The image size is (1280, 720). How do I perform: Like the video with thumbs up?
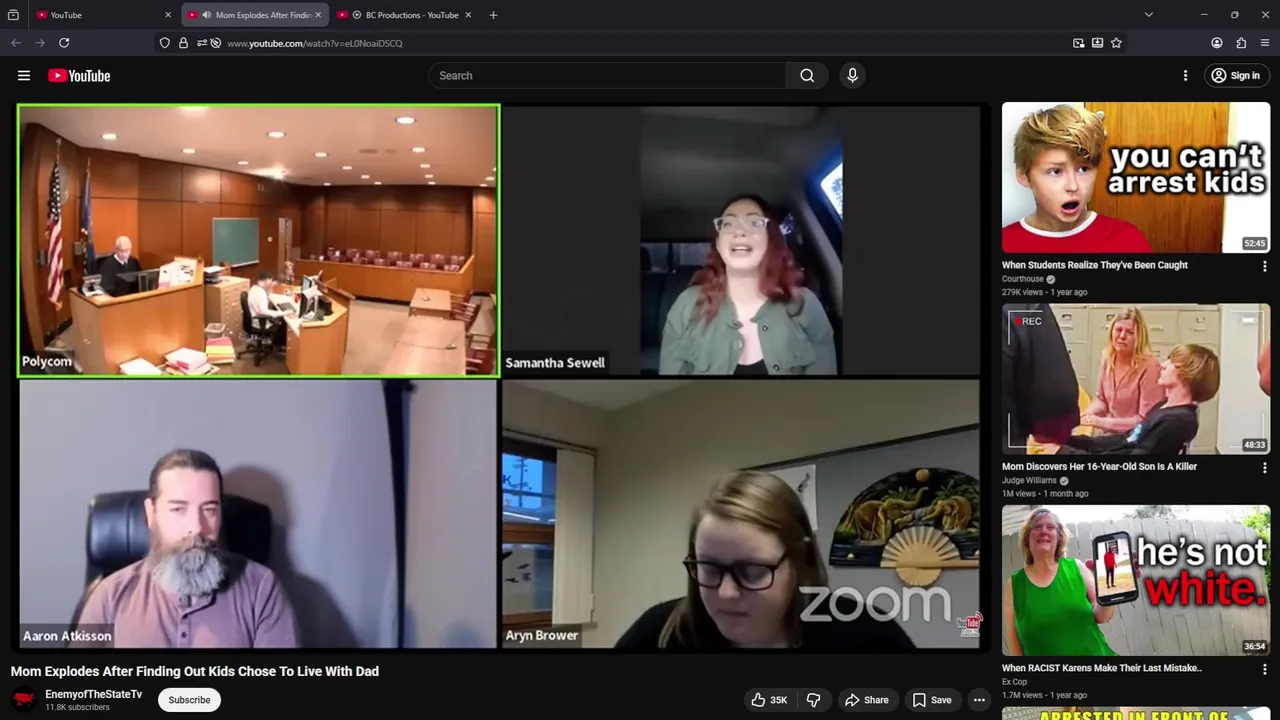click(x=769, y=700)
